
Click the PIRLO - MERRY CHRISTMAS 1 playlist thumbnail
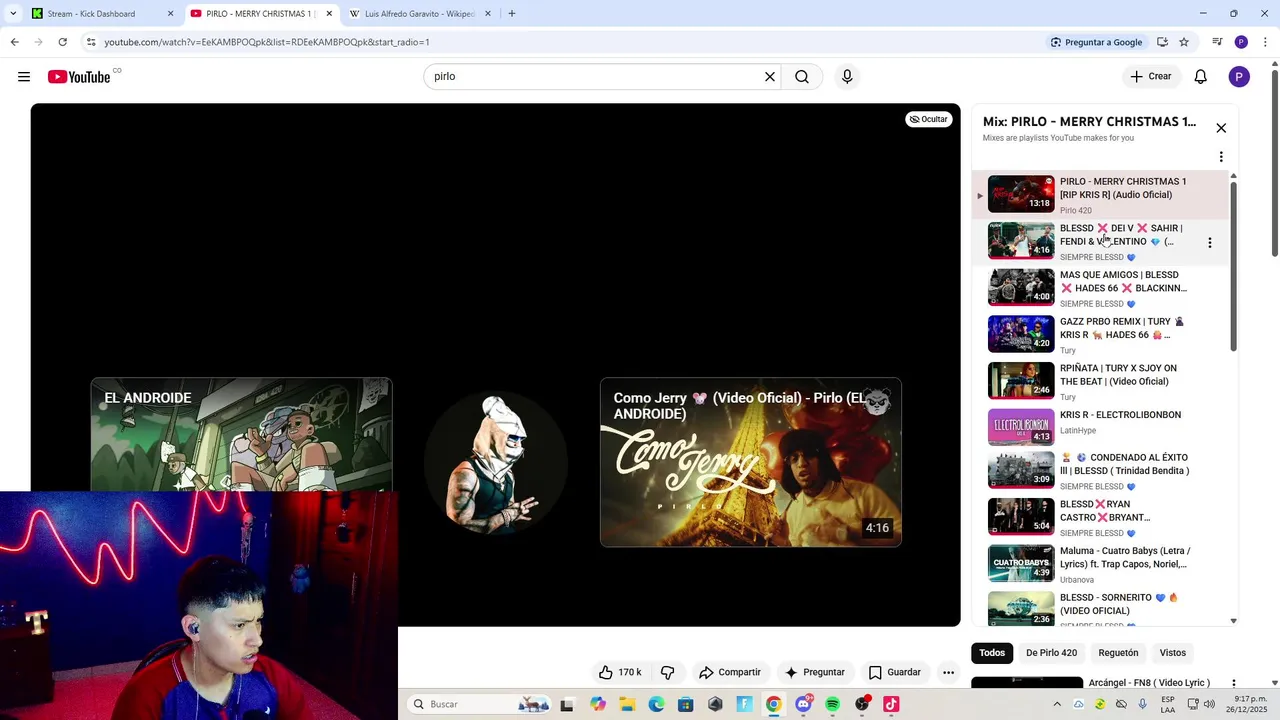click(x=1021, y=194)
